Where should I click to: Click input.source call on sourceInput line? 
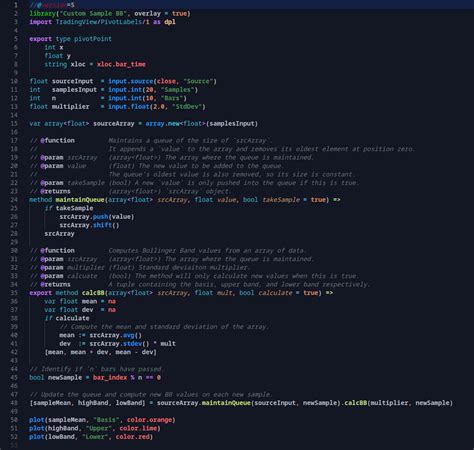coord(130,81)
